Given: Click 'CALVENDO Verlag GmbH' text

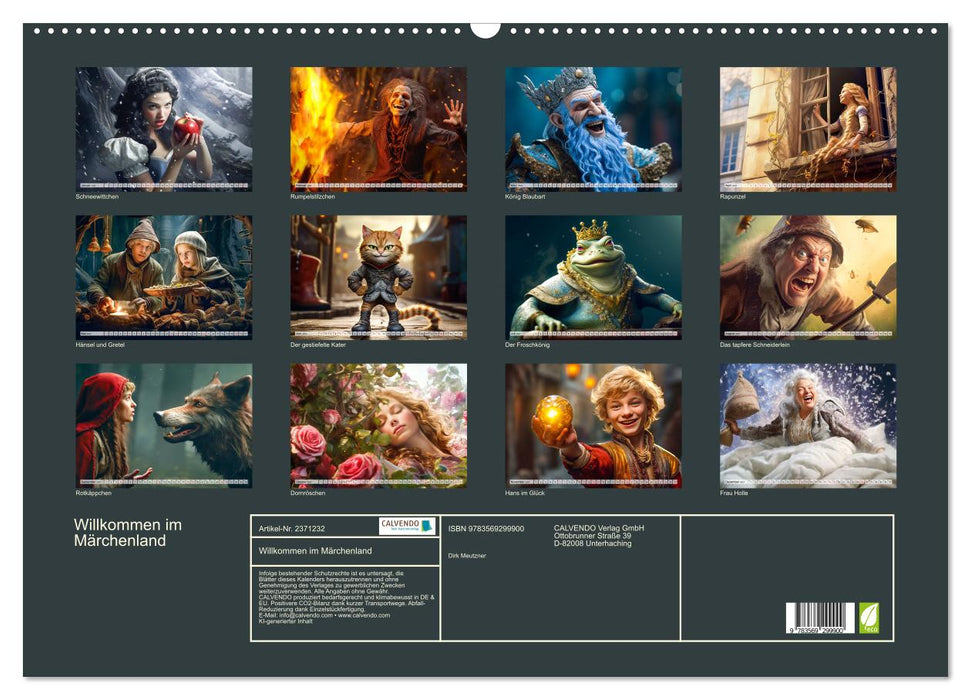Looking at the screenshot, I should (599, 528).
